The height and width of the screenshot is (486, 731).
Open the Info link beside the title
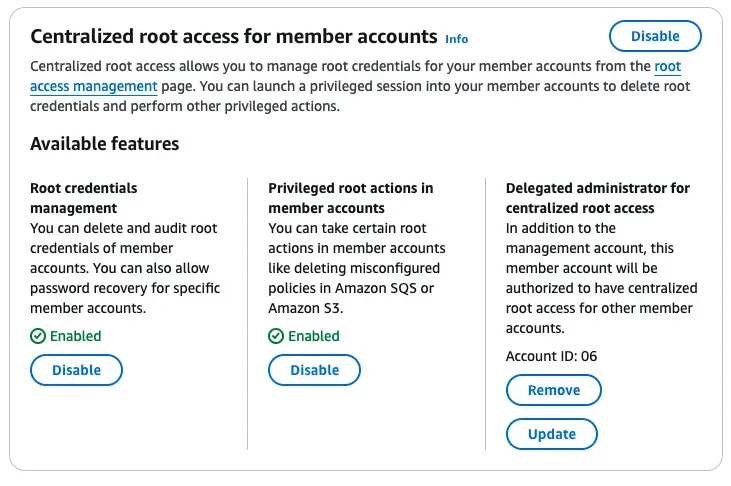point(456,39)
